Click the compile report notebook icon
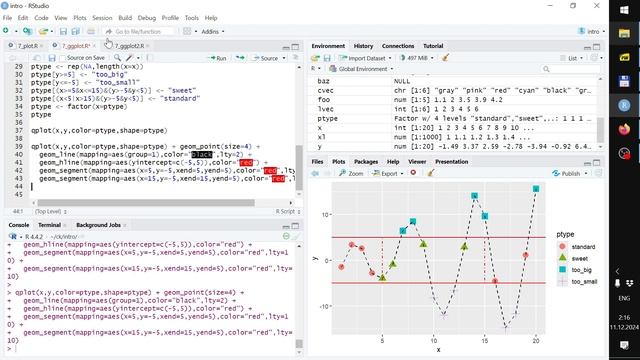Screen dimensions: 640x360 click(x=149, y=58)
